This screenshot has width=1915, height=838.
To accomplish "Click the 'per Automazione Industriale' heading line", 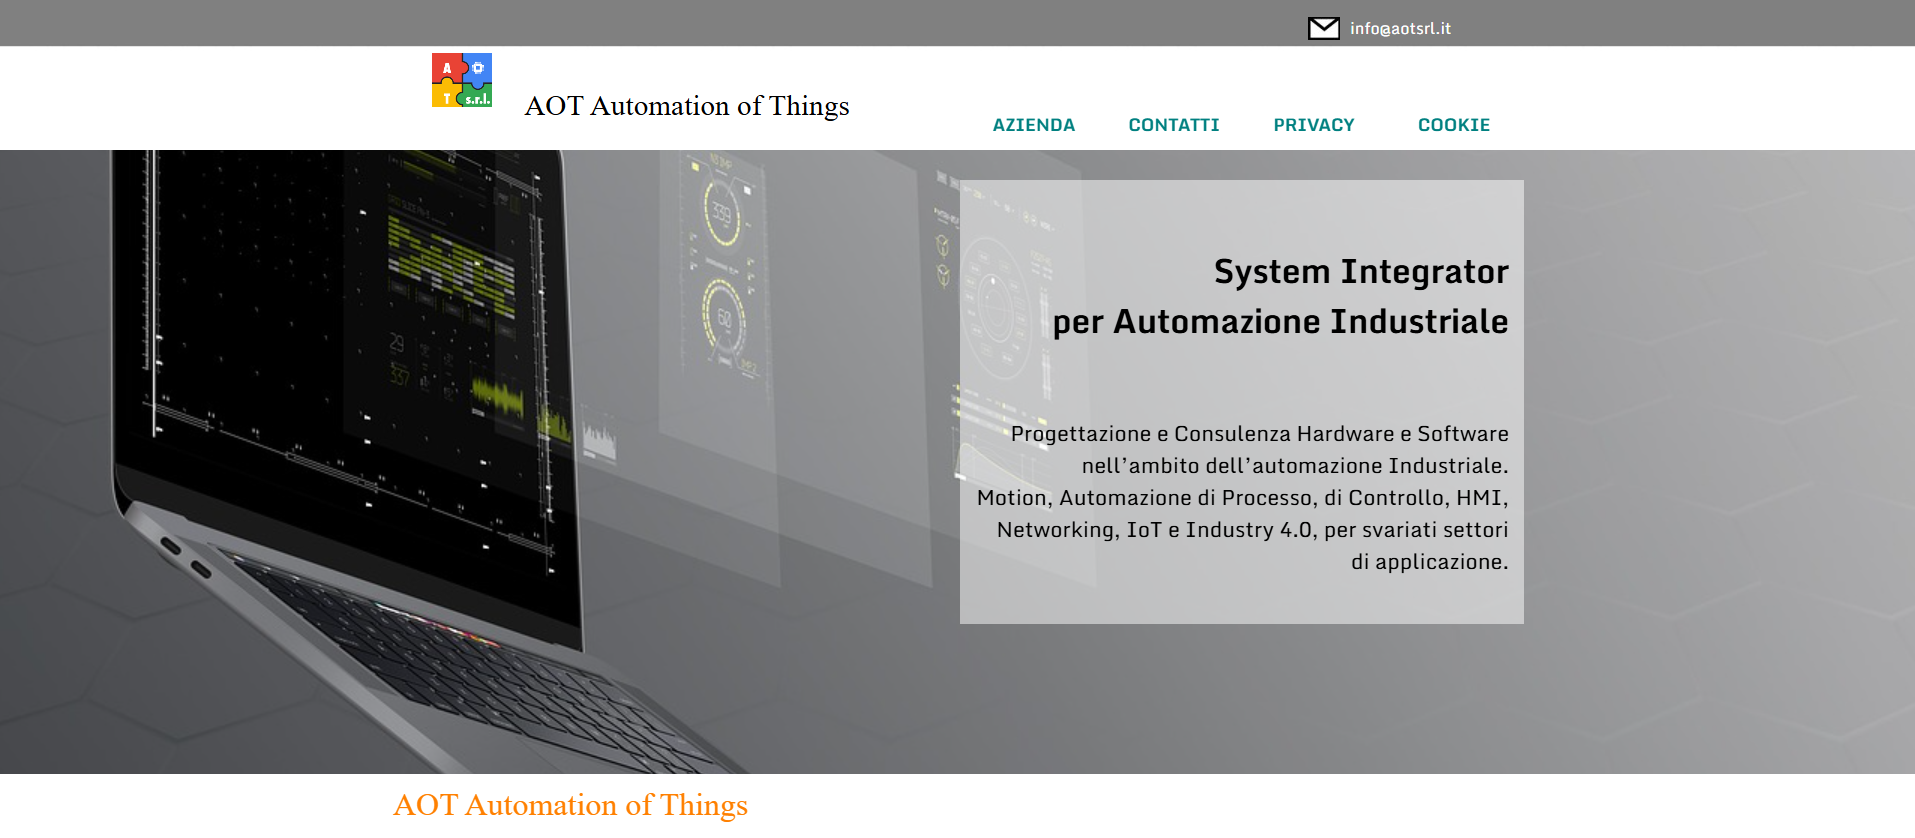I will point(1280,322).
